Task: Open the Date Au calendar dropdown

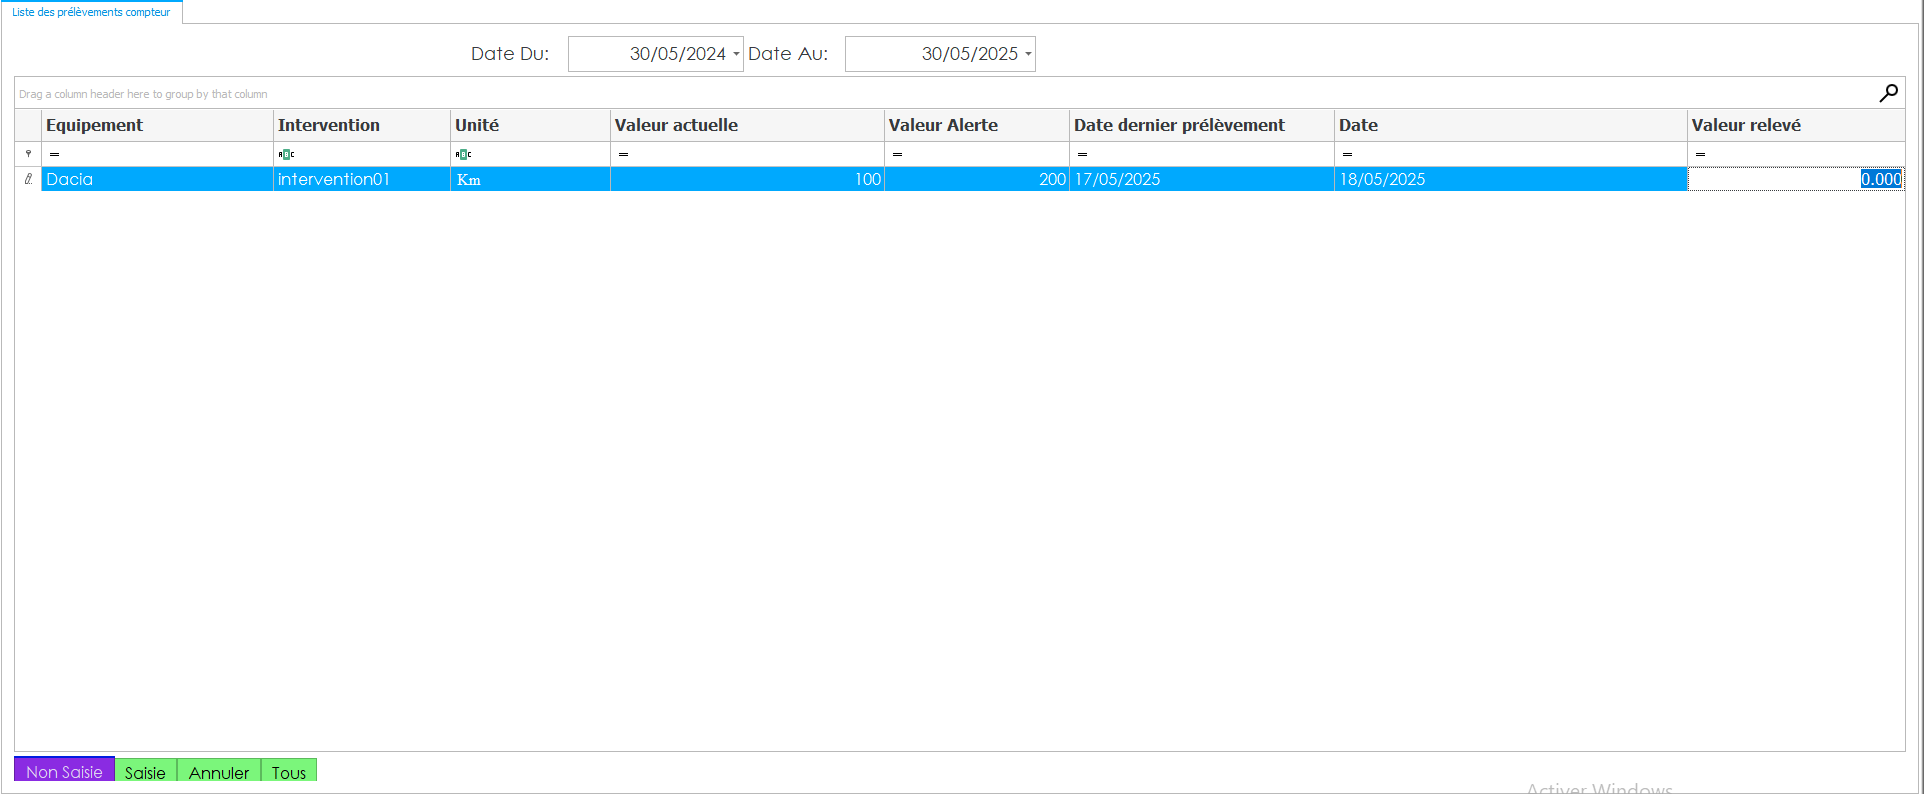Action: (1028, 54)
